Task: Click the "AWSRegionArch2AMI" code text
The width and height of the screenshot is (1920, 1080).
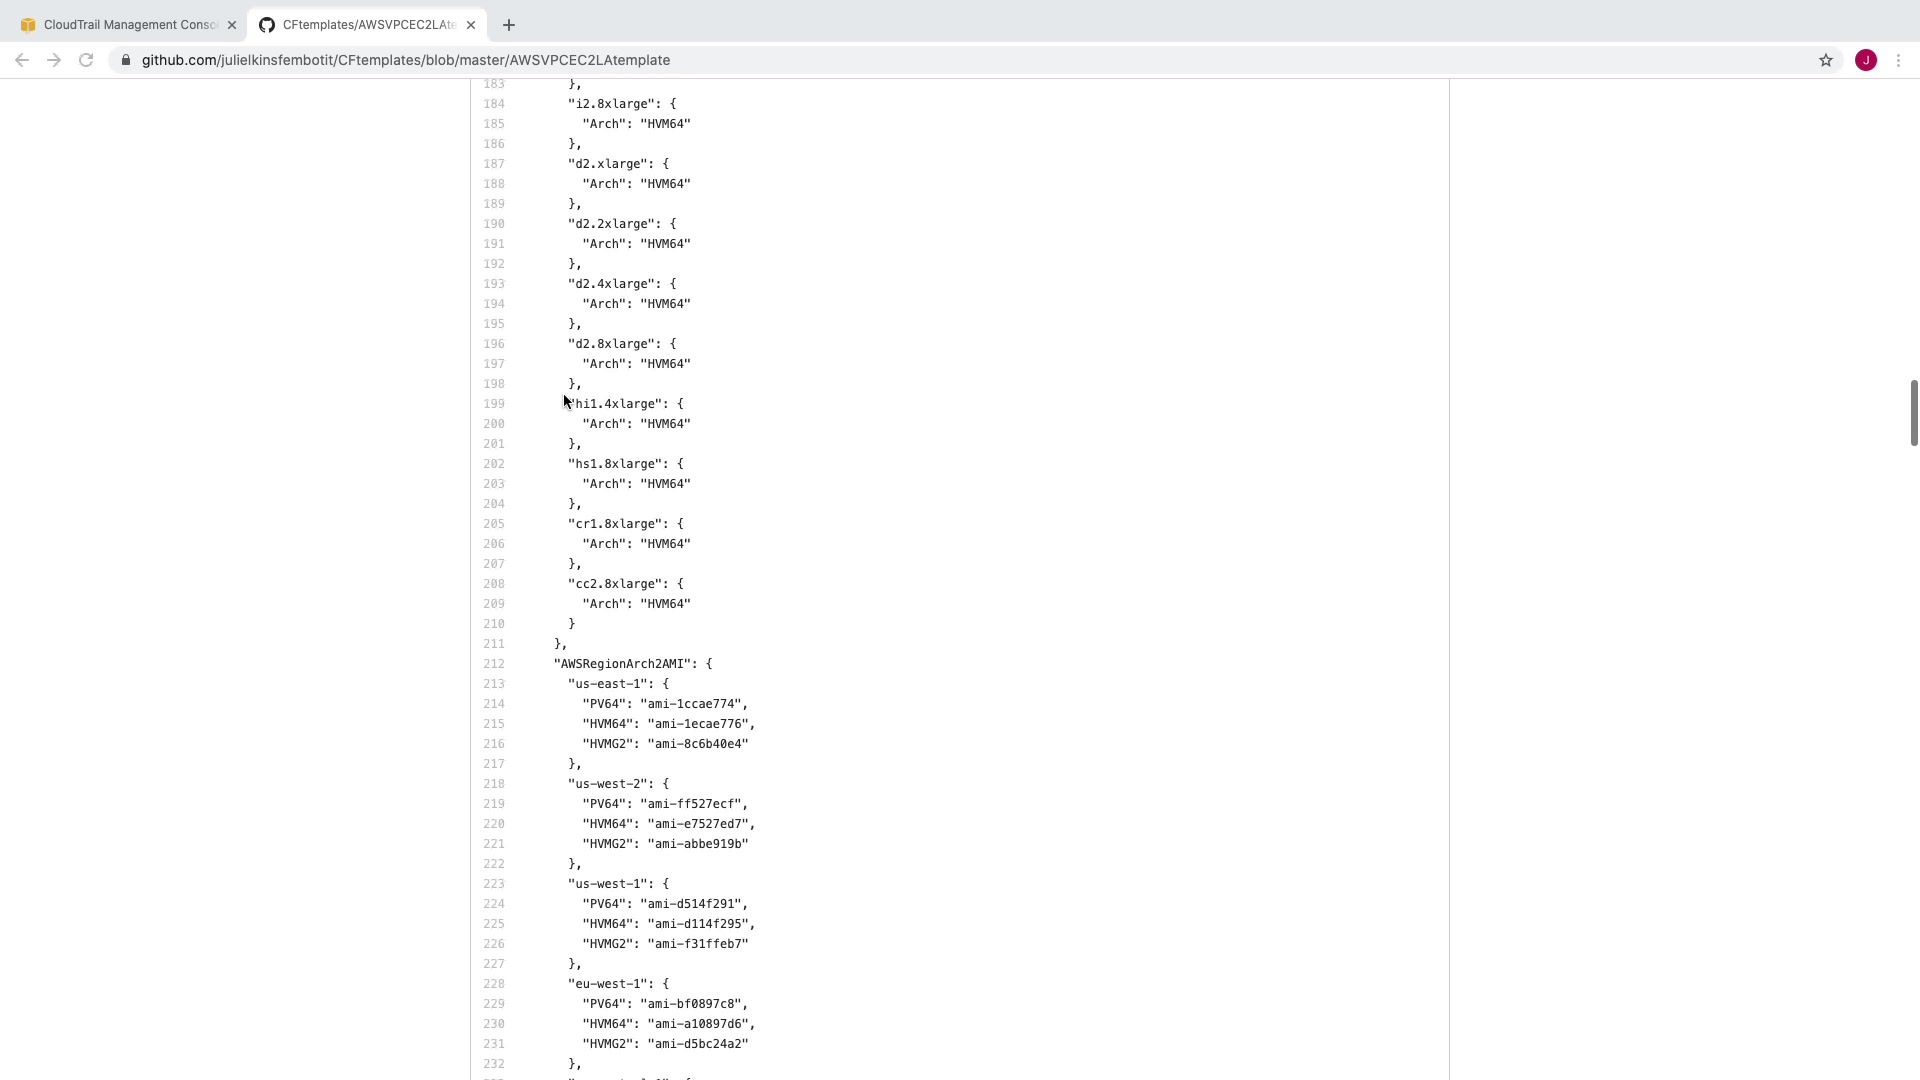Action: [624, 664]
